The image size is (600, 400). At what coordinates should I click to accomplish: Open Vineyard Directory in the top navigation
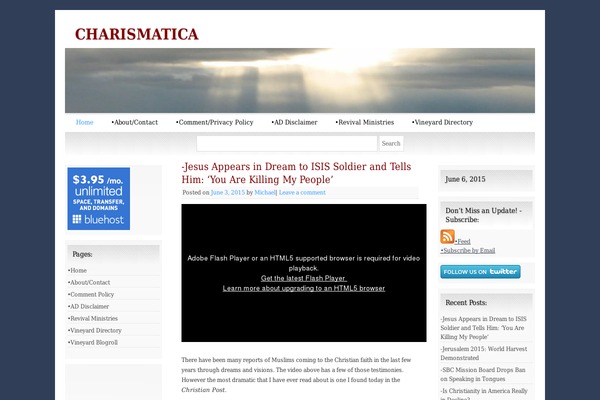click(x=442, y=122)
